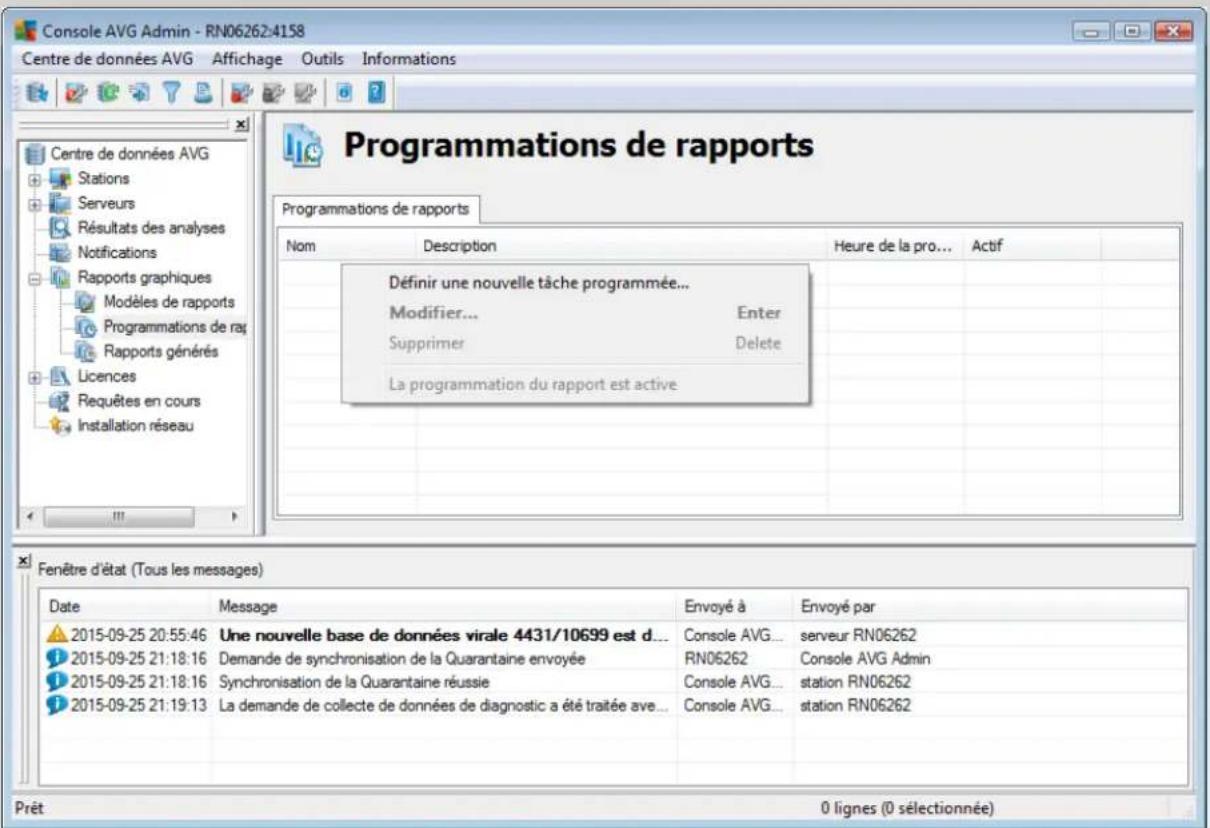Sort by the Description column header
The image size is (1210, 828).
(x=621, y=245)
